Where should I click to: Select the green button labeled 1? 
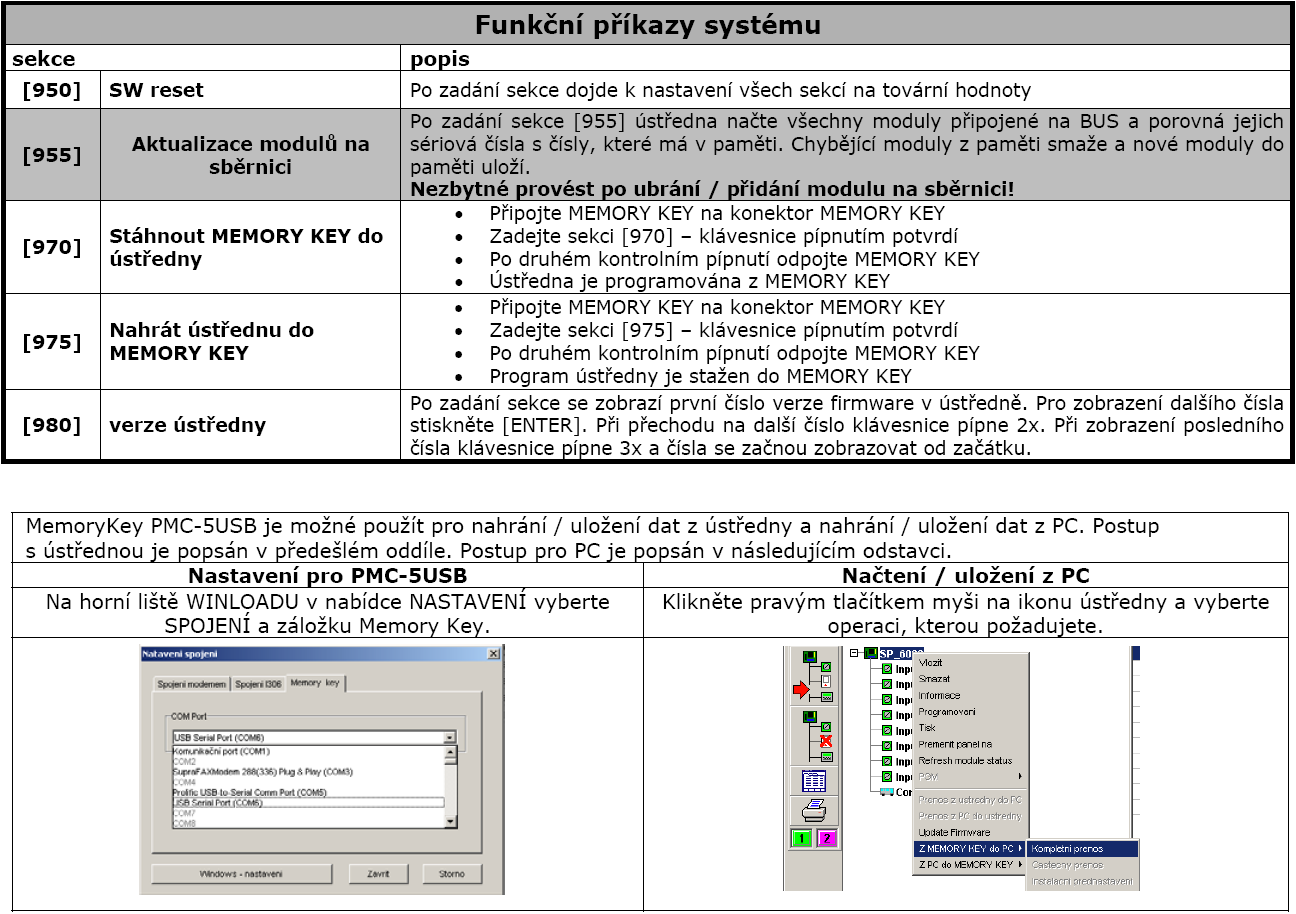point(801,838)
